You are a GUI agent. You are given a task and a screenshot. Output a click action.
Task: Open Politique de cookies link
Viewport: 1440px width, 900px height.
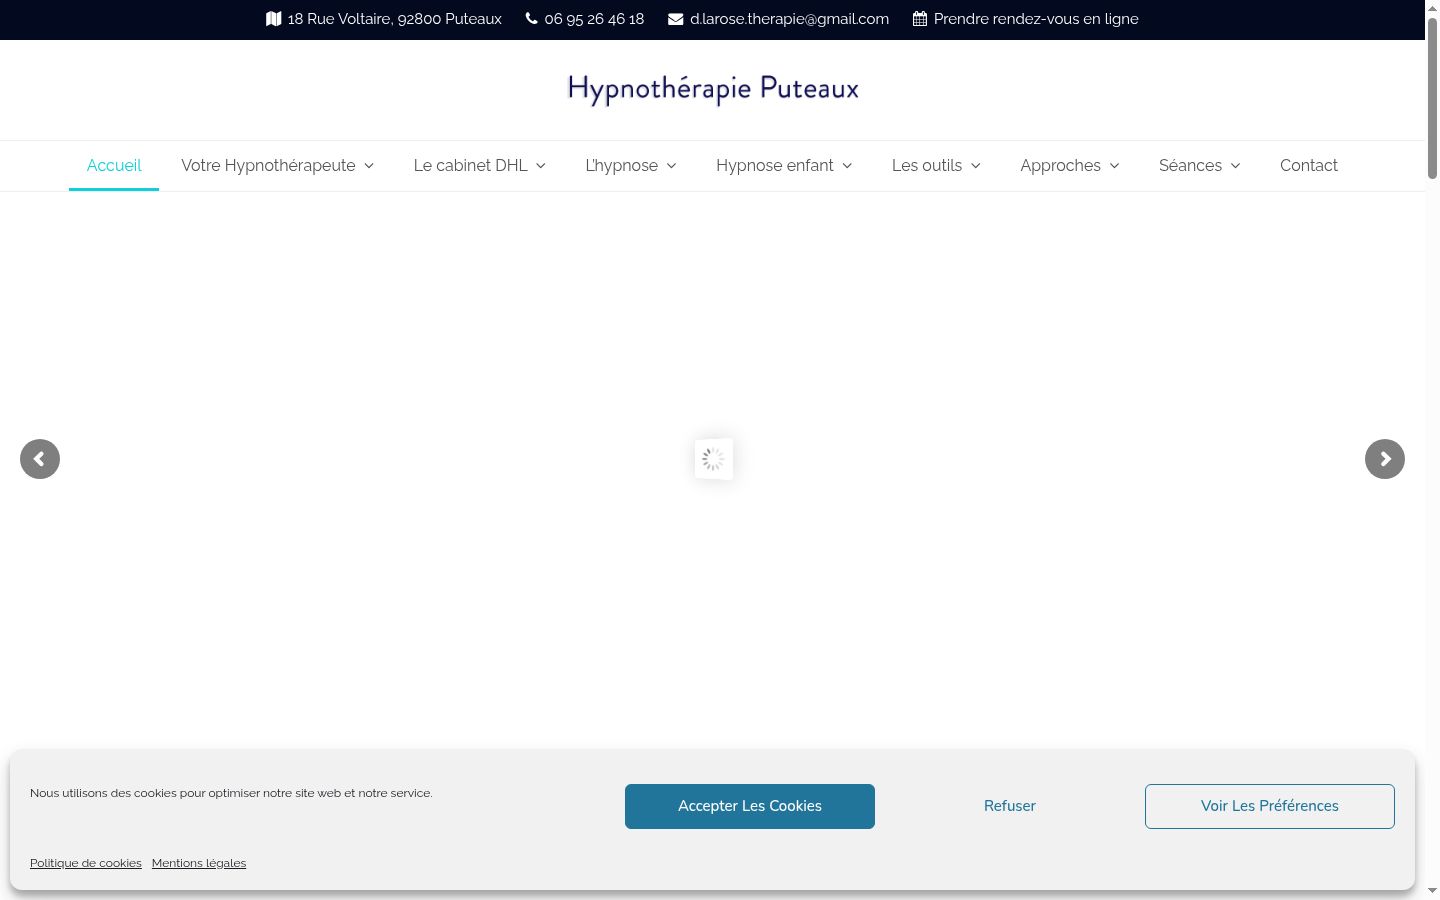tap(86, 863)
